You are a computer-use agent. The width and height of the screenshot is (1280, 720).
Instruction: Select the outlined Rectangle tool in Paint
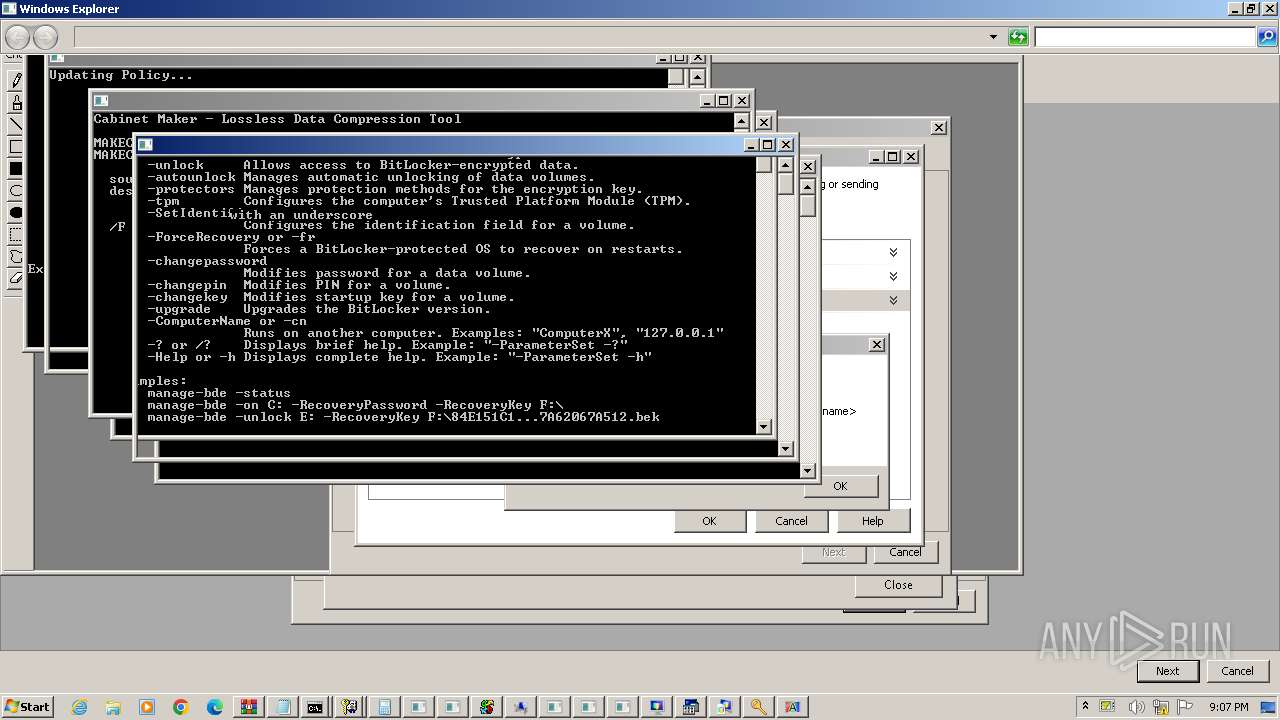coord(16,146)
